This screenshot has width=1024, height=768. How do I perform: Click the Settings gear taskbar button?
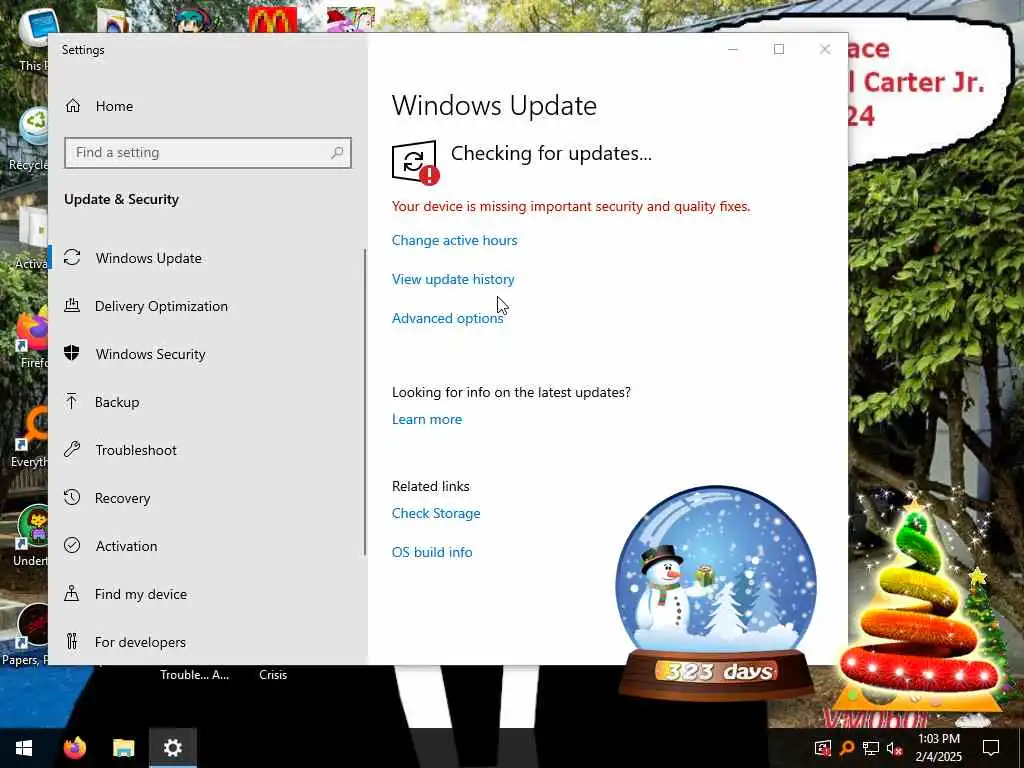172,748
